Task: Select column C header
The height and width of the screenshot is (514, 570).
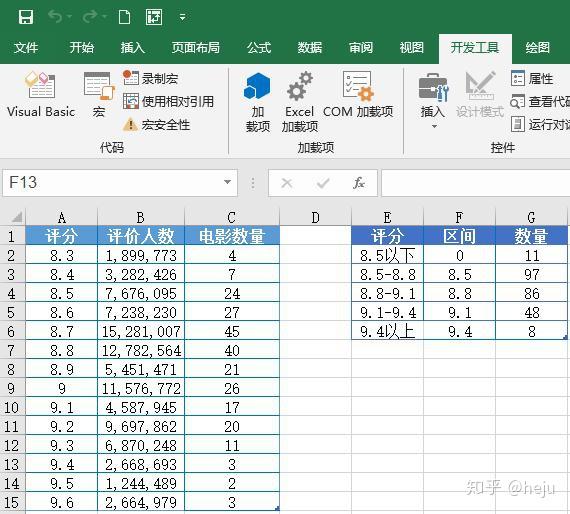Action: [x=232, y=218]
